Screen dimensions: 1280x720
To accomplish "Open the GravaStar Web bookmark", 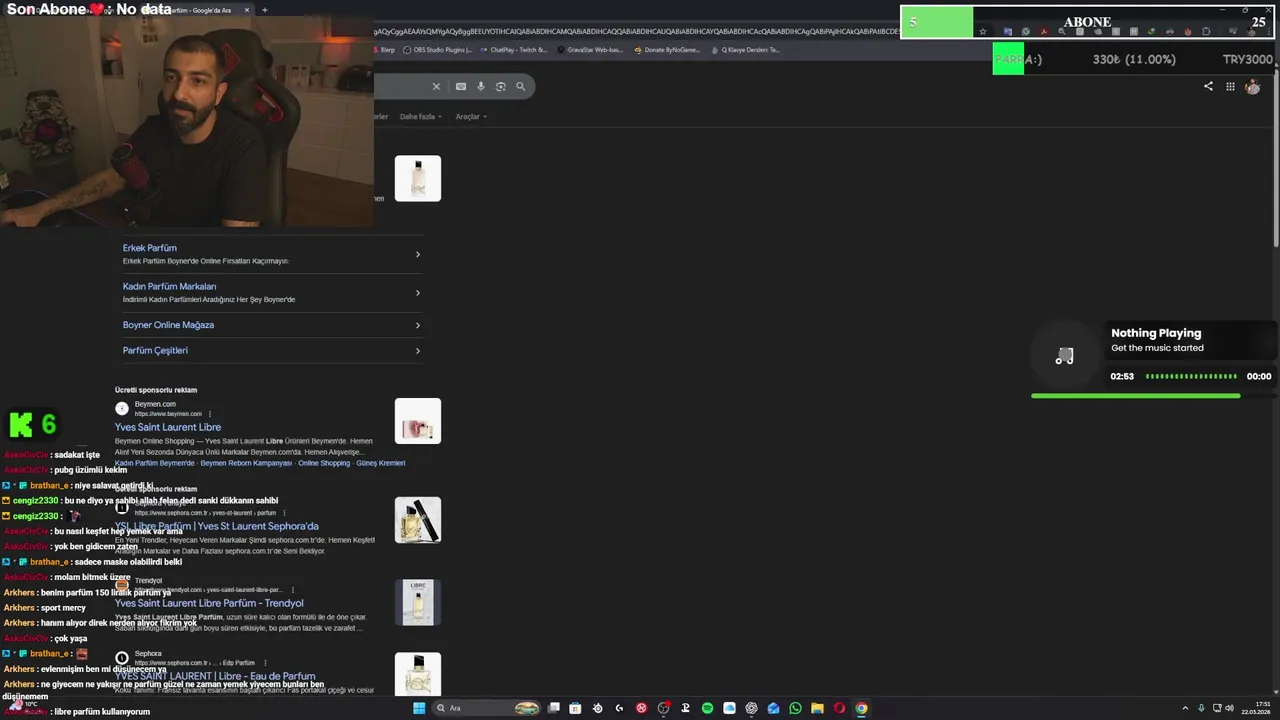I will (590, 49).
